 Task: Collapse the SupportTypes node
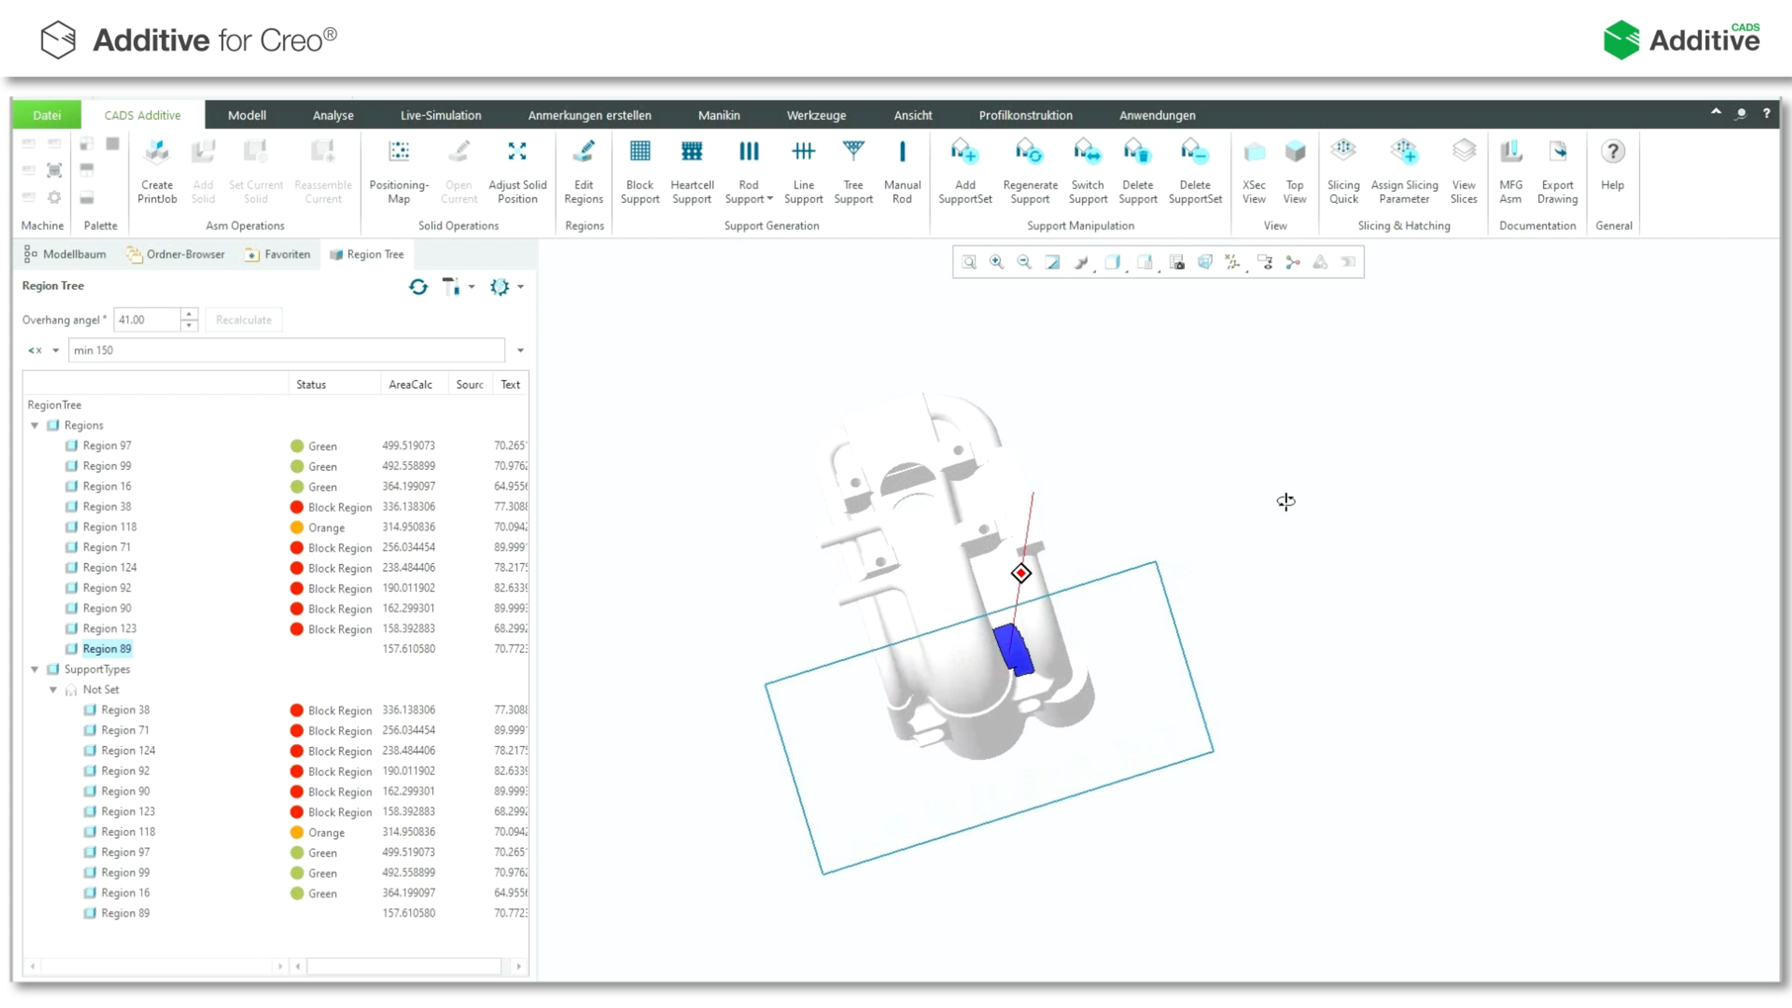[35, 670]
